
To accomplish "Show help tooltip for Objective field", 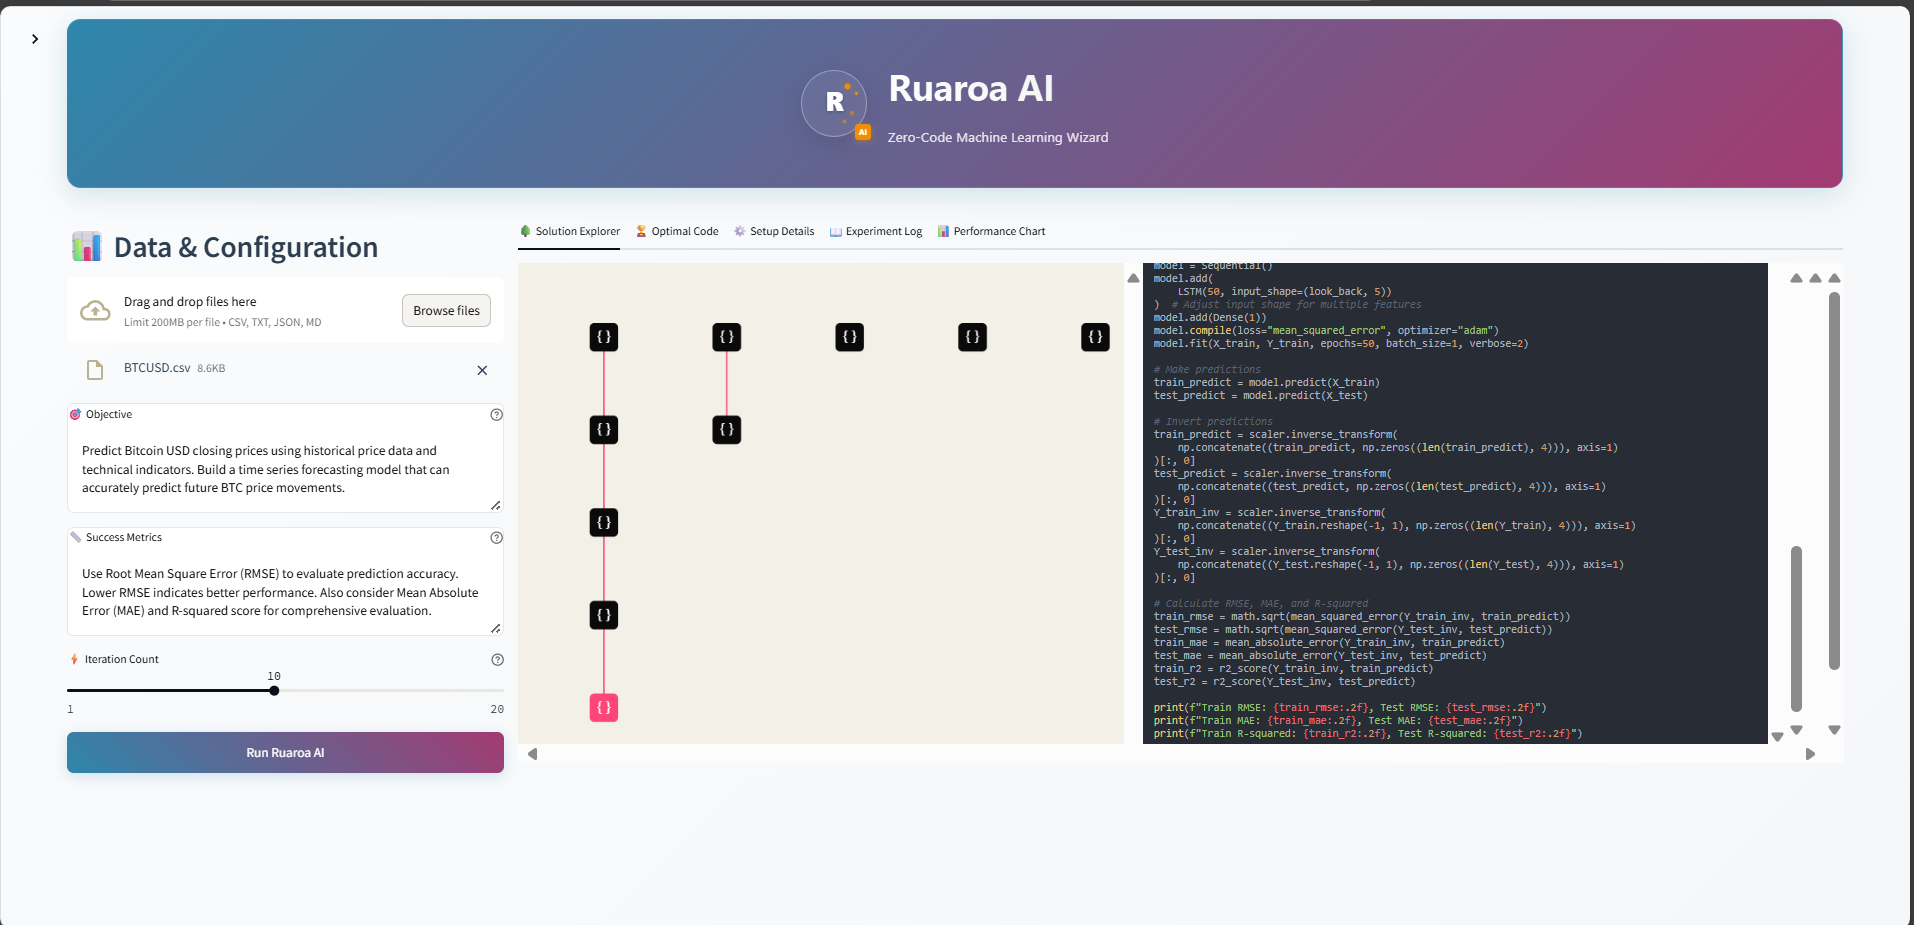I will [496, 415].
